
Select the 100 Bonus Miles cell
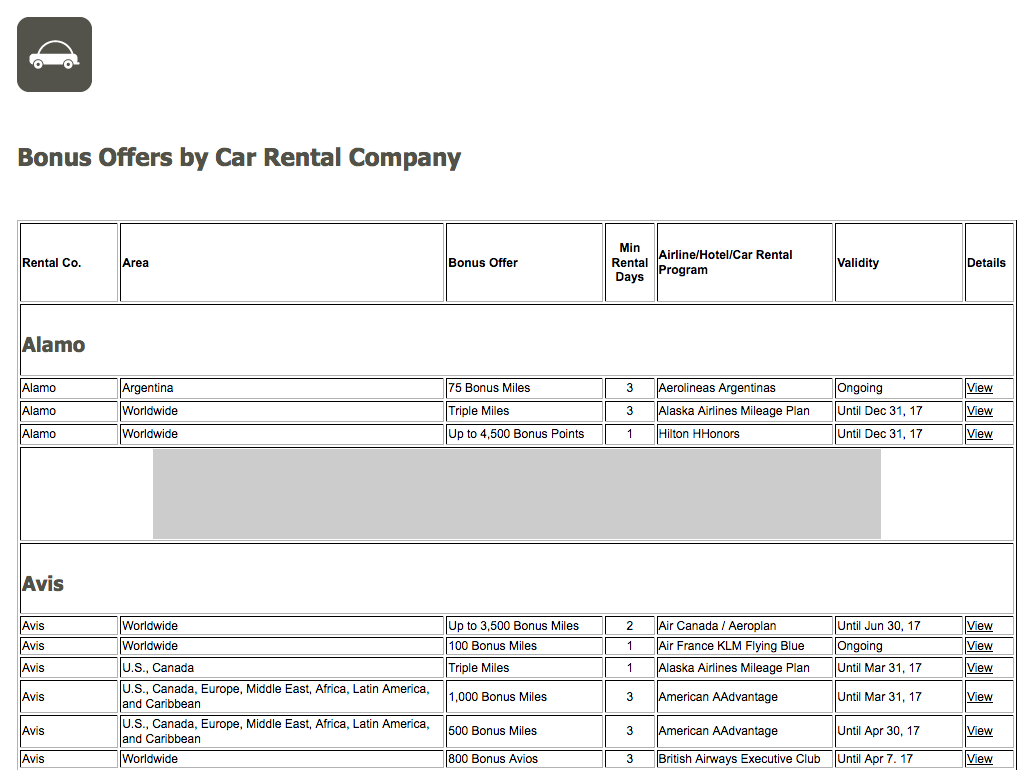(524, 646)
